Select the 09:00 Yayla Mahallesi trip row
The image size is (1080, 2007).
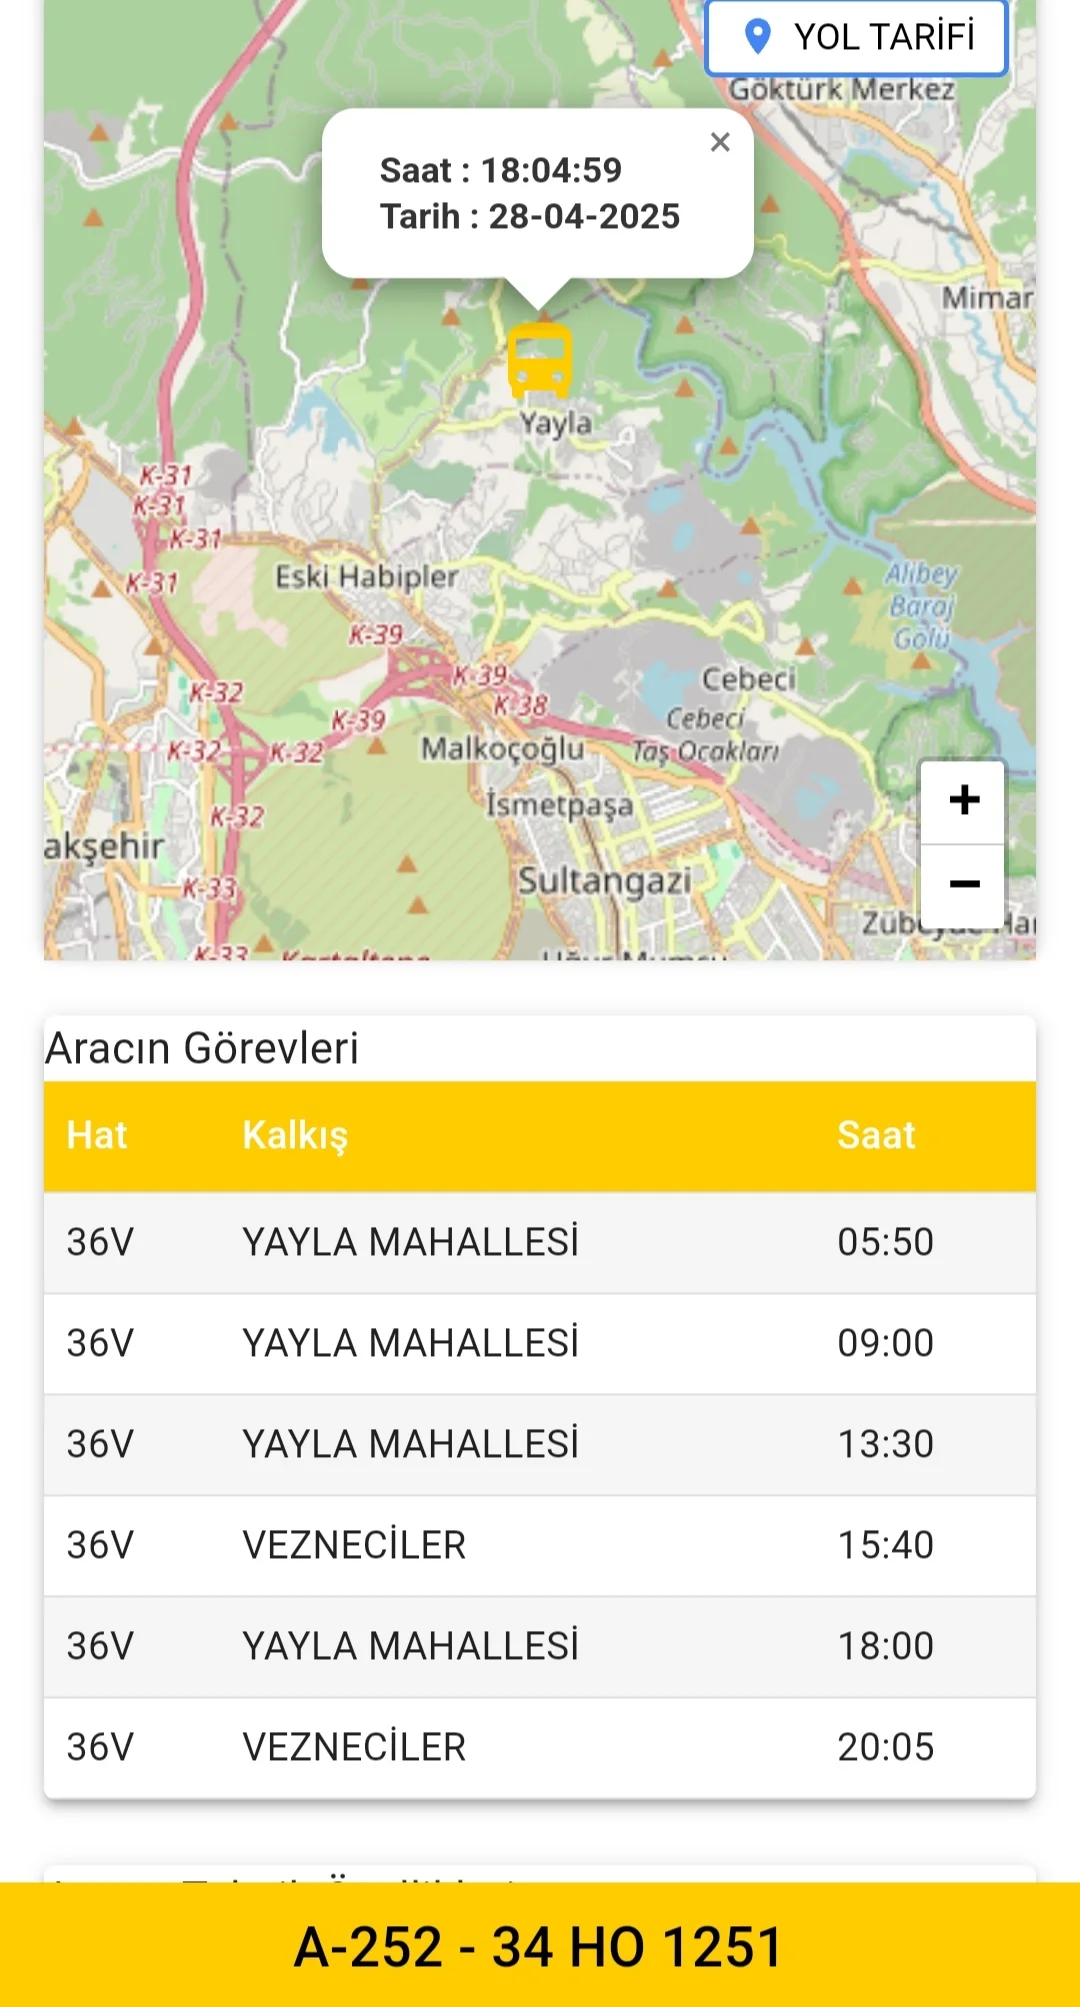[540, 1343]
